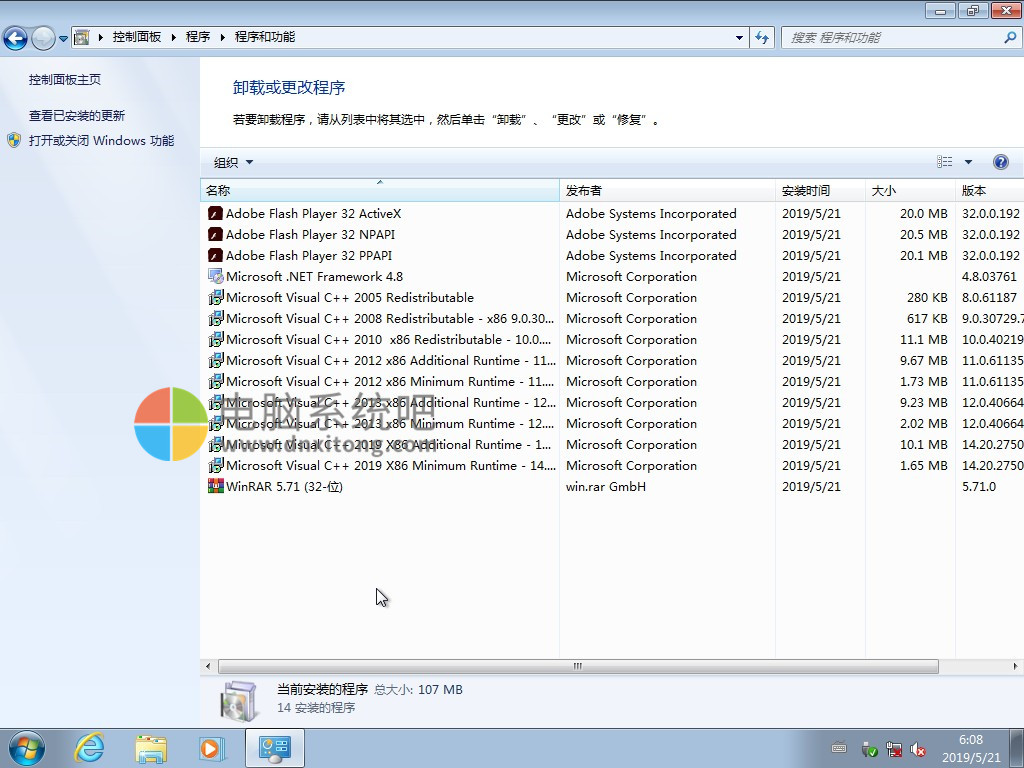This screenshot has height=768, width=1024.
Task: Click the Visual C++ 2012 Additional Runtime icon
Action: tap(216, 360)
